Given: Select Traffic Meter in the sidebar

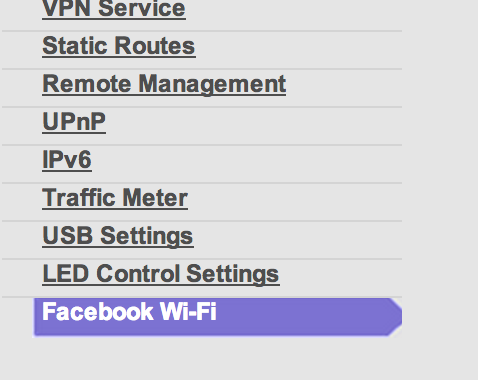Looking at the screenshot, I should (115, 198).
